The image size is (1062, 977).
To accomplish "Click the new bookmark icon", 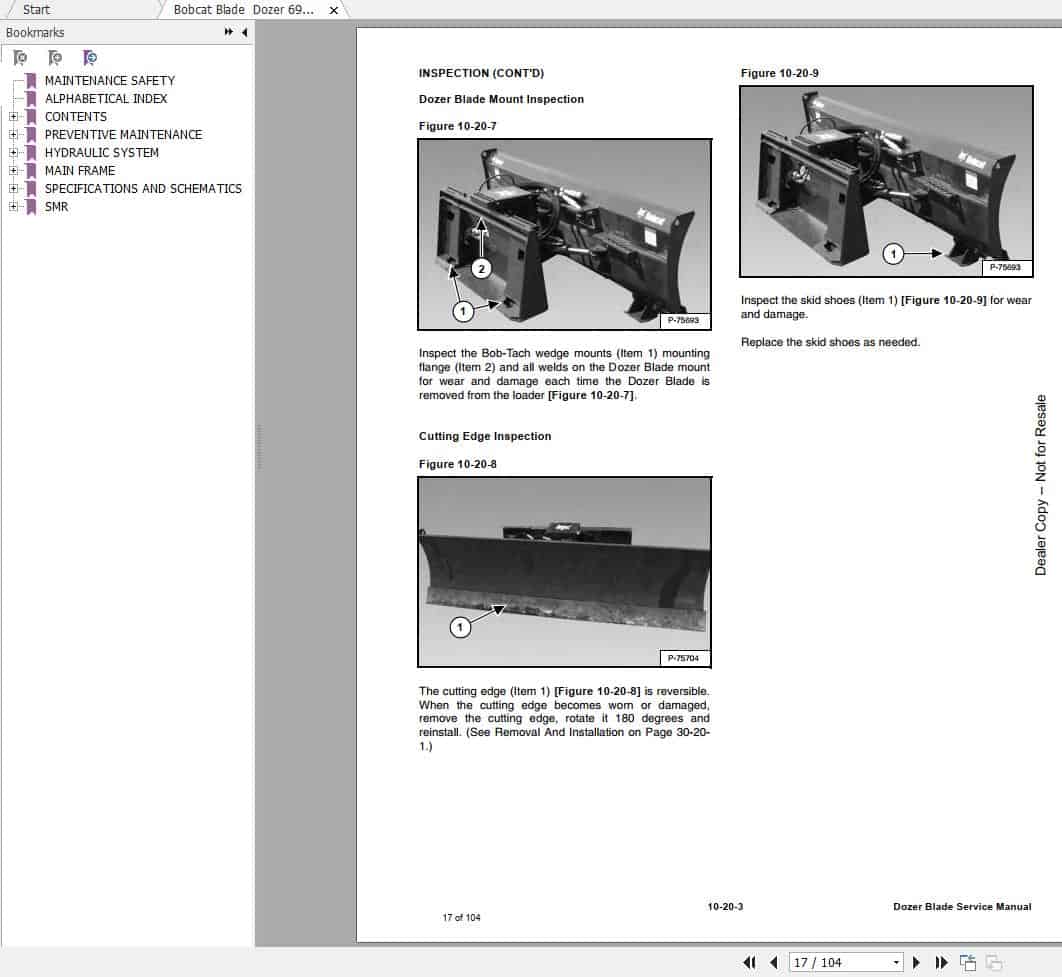I will click(55, 57).
